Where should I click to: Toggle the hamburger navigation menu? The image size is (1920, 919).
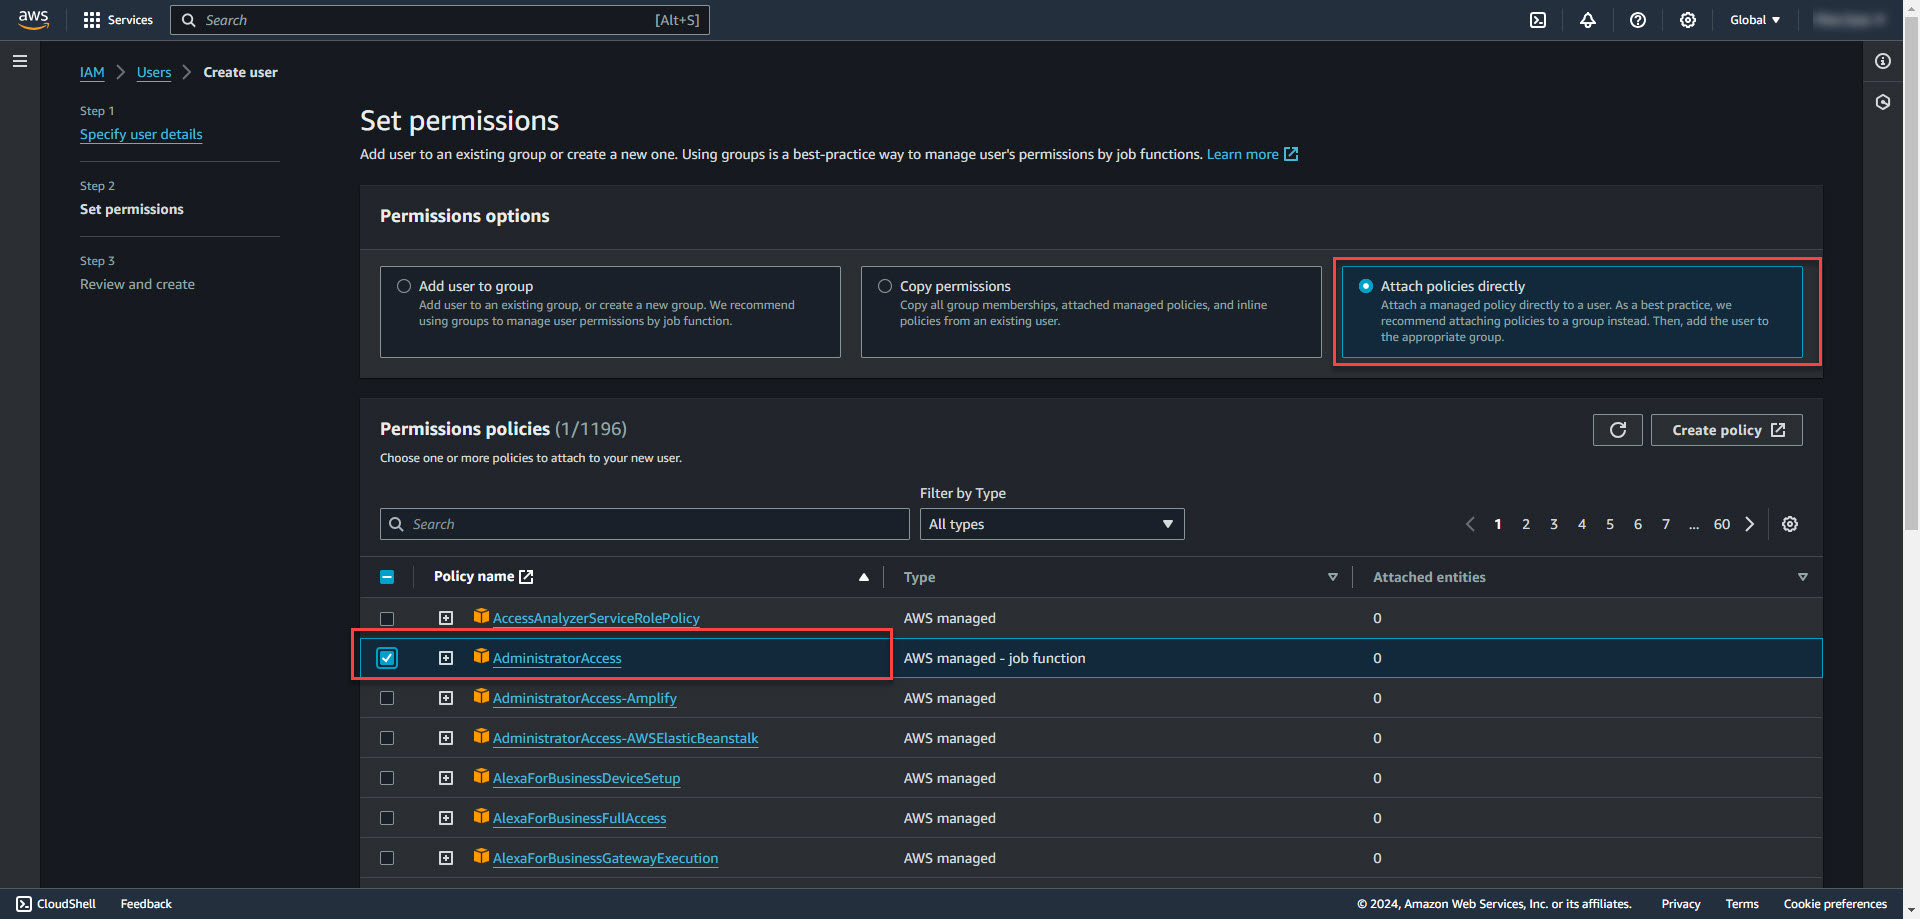(19, 61)
